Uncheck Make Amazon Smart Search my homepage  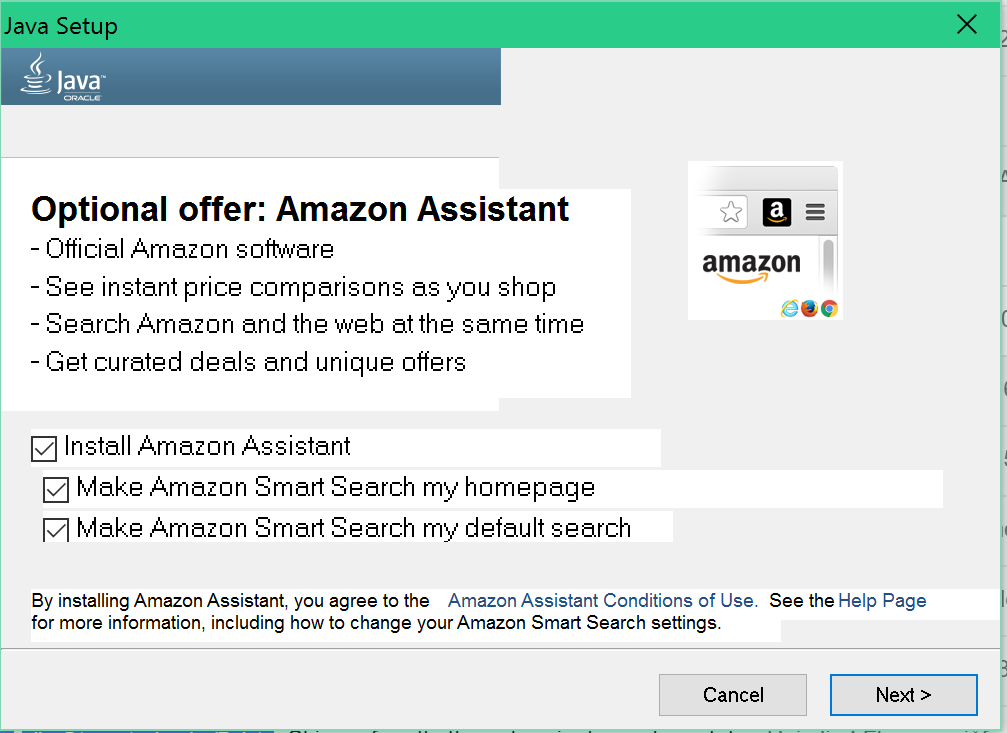click(56, 490)
